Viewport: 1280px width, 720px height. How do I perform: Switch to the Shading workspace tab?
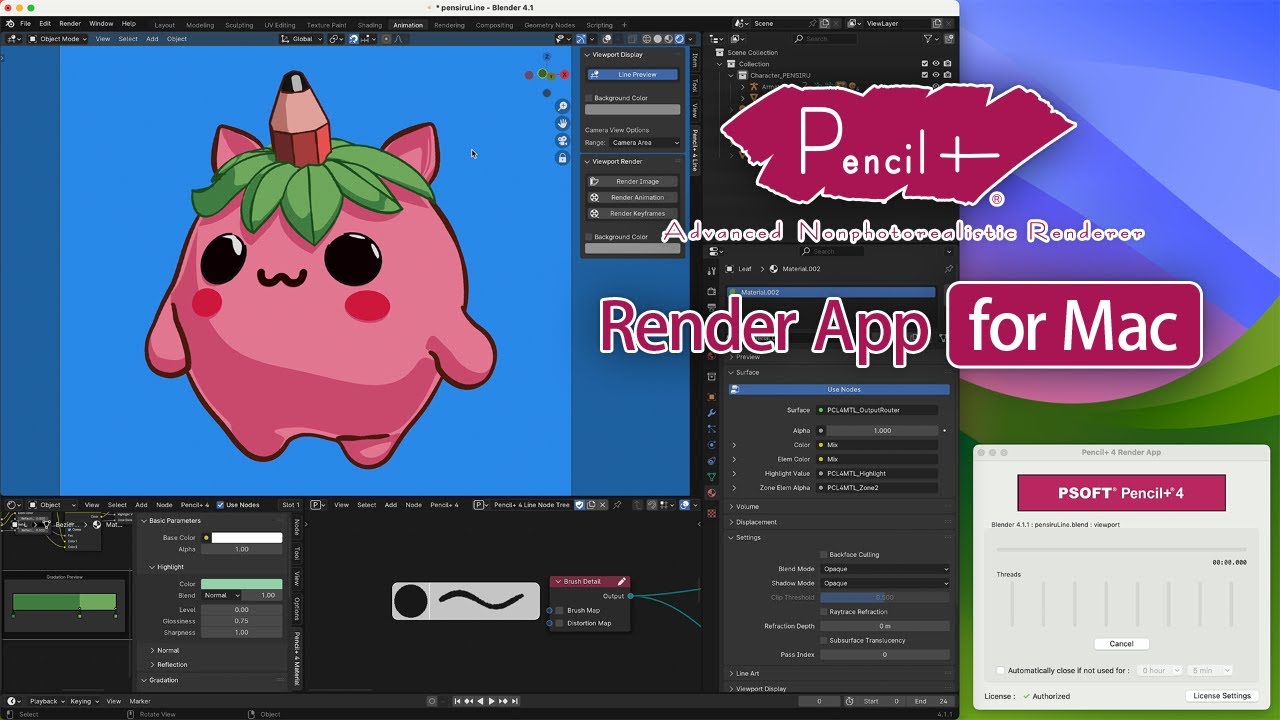[370, 25]
